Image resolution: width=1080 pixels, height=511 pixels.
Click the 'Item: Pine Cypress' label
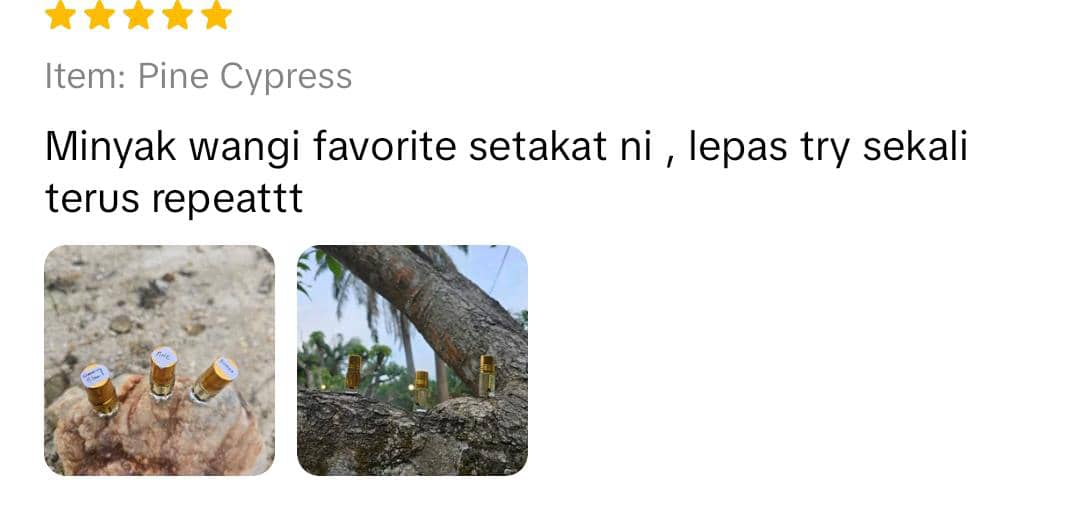(x=198, y=76)
